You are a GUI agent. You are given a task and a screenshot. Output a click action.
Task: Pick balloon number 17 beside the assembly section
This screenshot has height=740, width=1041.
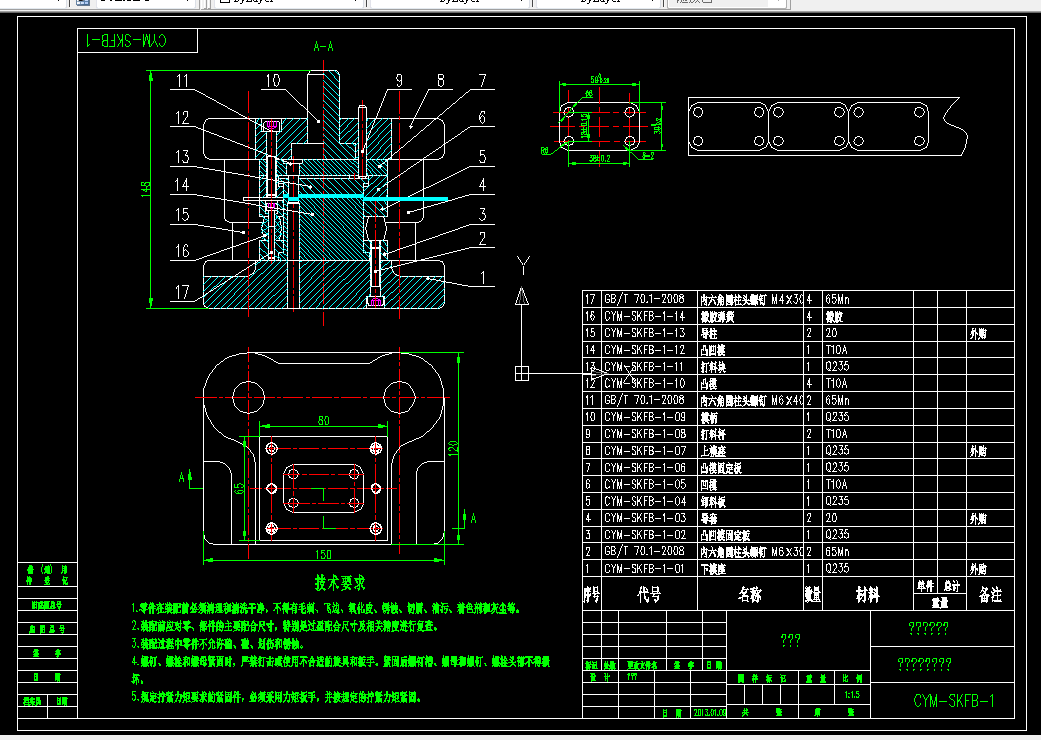pos(182,292)
